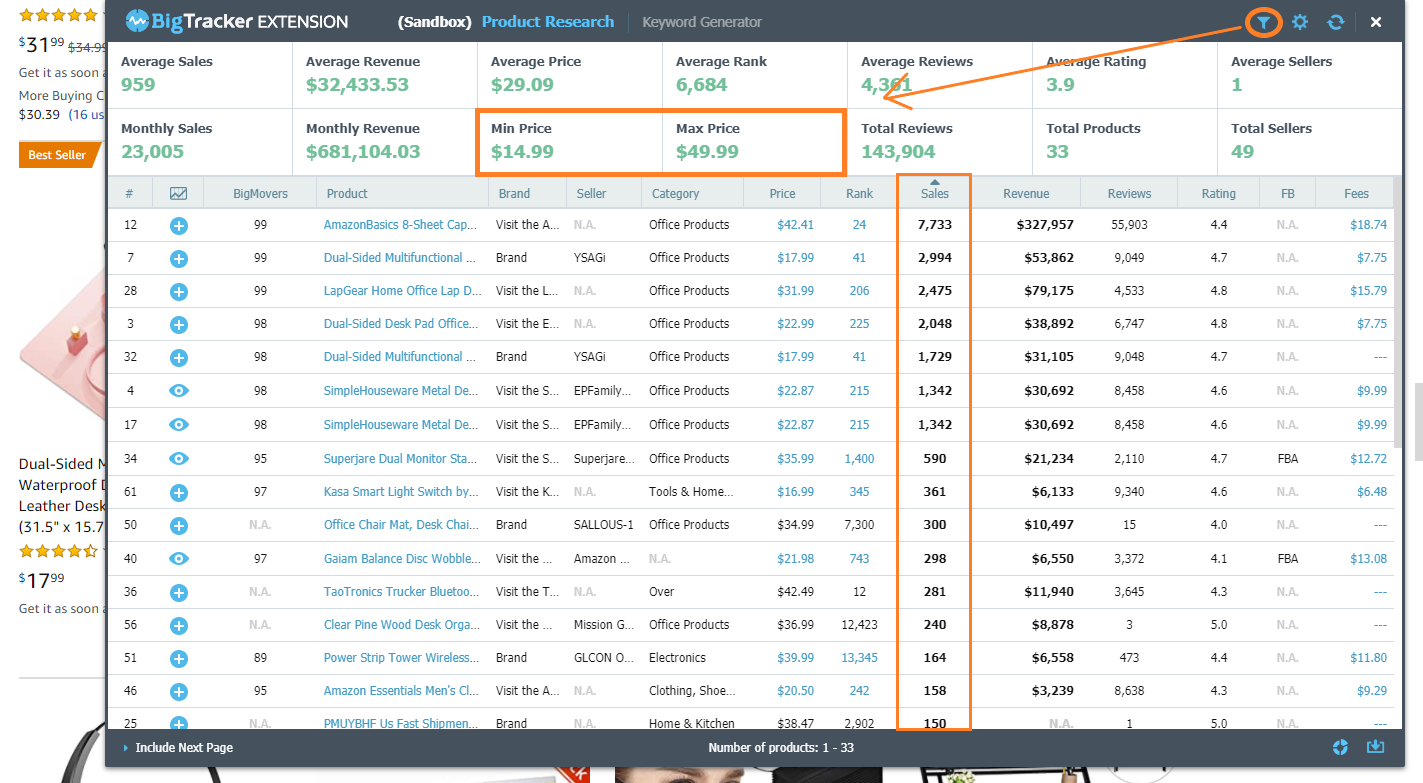The width and height of the screenshot is (1423, 783).
Task: Click plus icon on row number 32
Action: pos(178,358)
